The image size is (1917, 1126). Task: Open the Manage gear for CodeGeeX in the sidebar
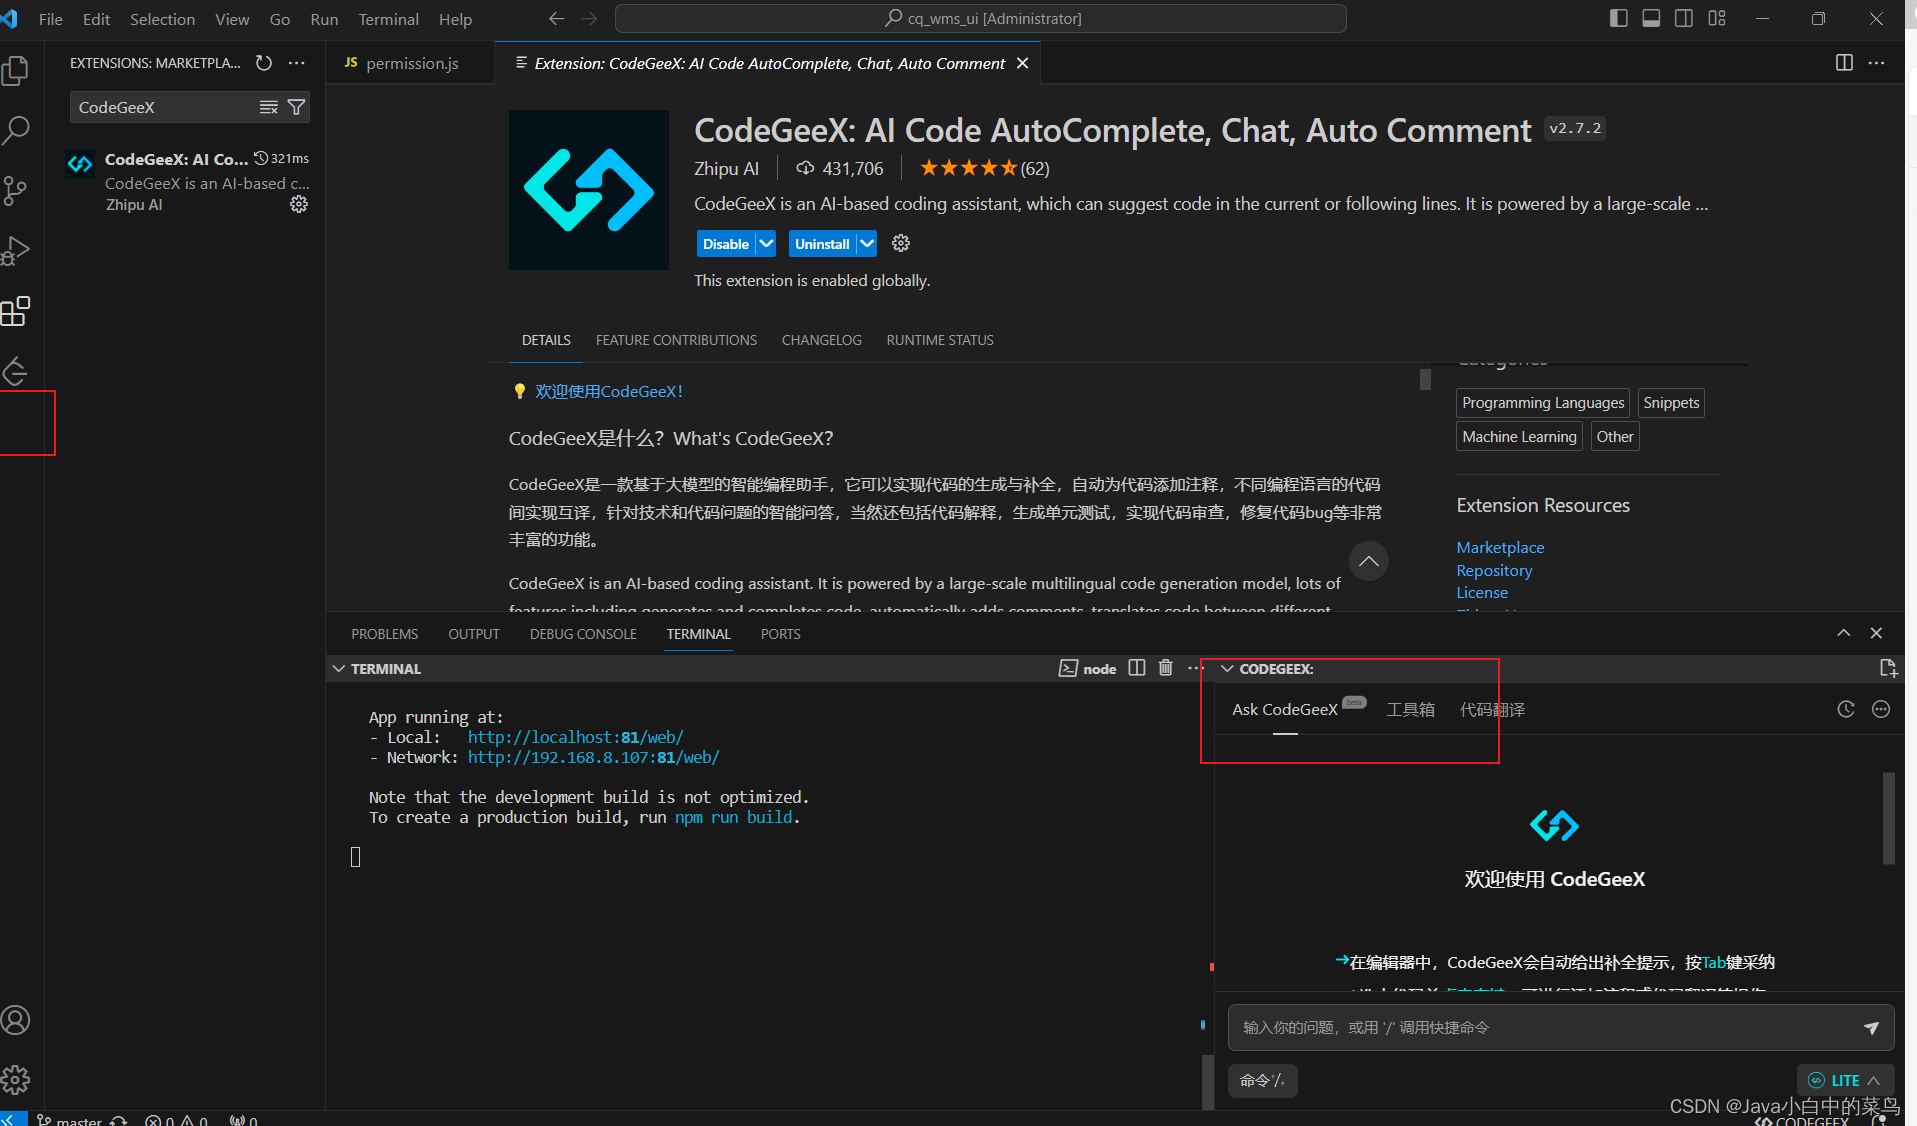pos(298,205)
